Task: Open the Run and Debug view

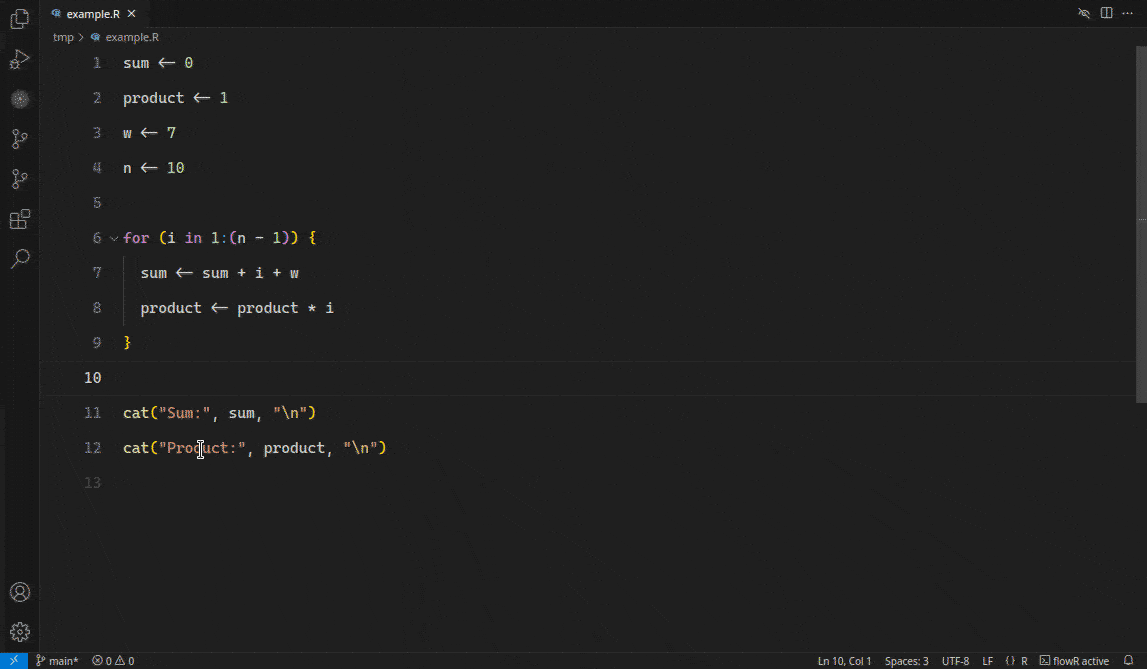Action: tap(19, 60)
